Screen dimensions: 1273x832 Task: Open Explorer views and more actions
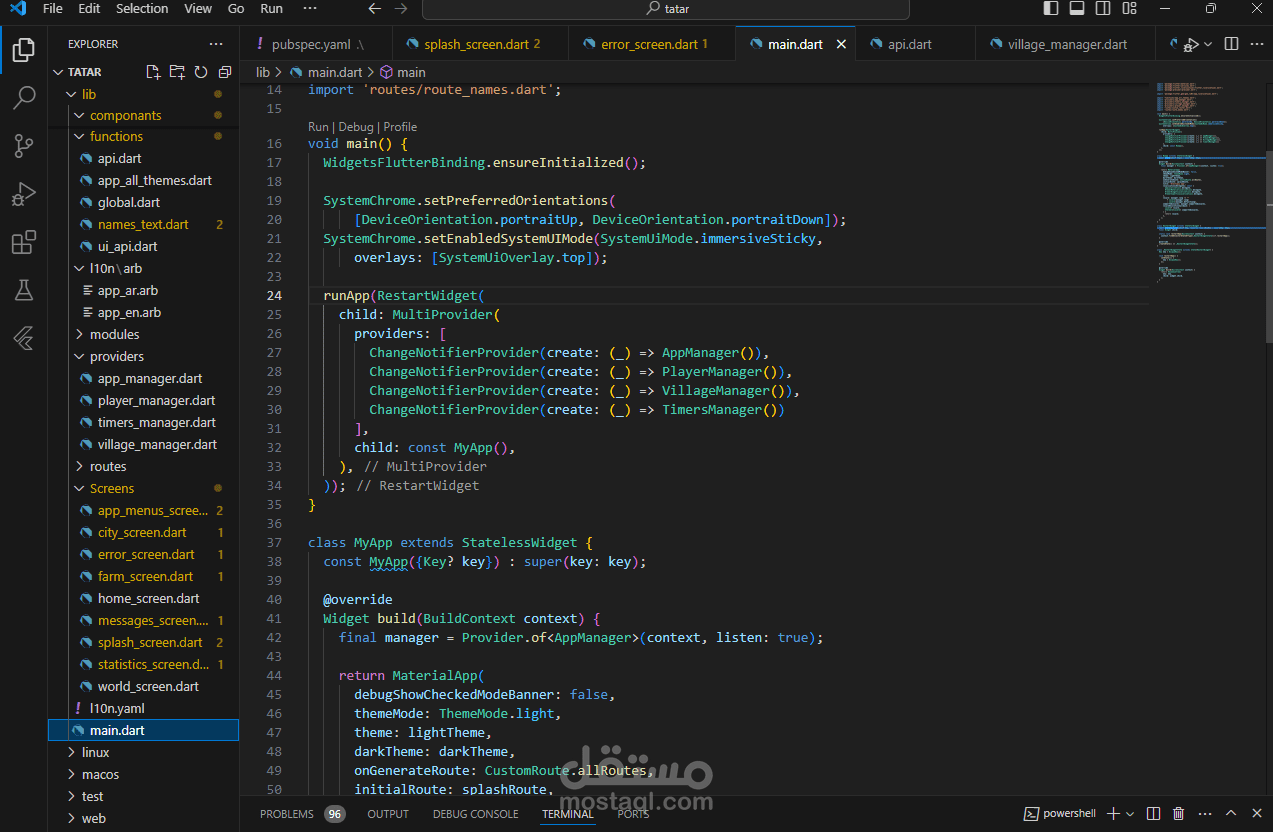click(216, 44)
